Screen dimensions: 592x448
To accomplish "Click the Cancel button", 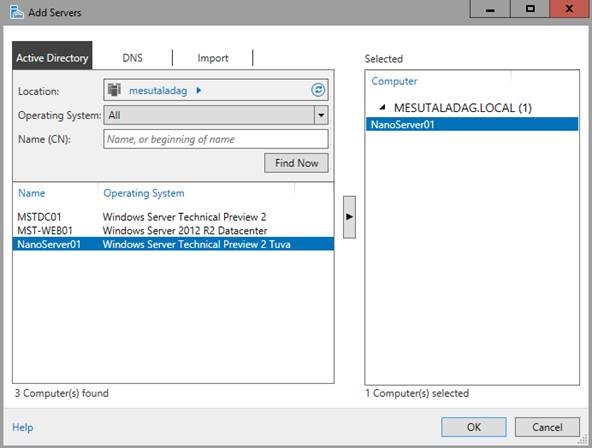I will point(547,427).
